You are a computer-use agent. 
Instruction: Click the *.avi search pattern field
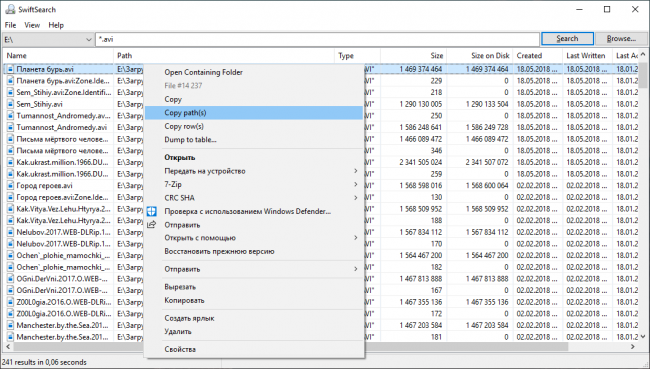tap(318, 39)
